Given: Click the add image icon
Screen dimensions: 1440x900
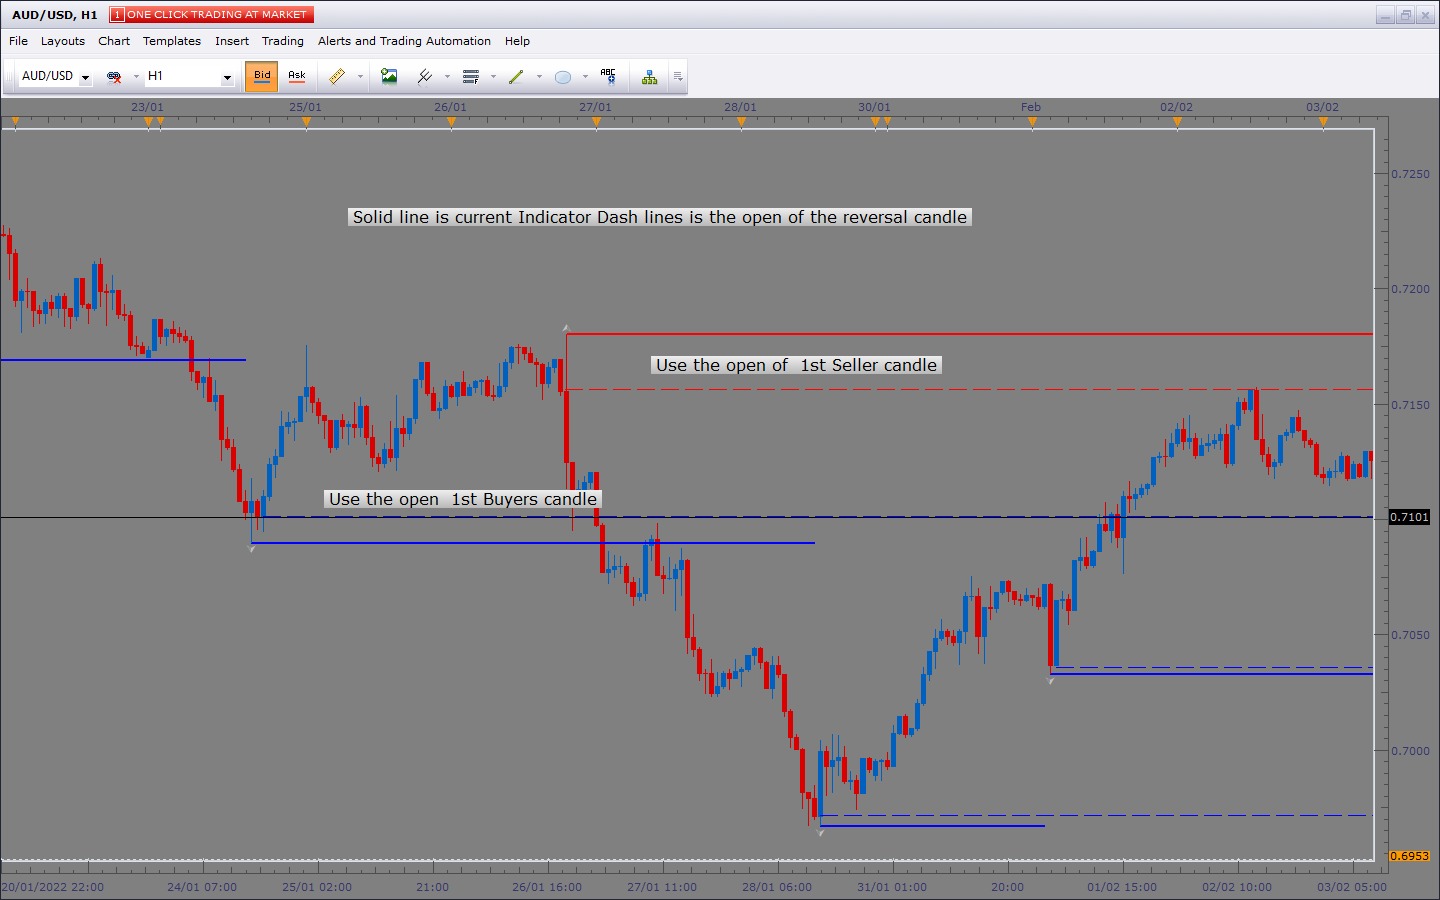Looking at the screenshot, I should pyautogui.click(x=389, y=76).
